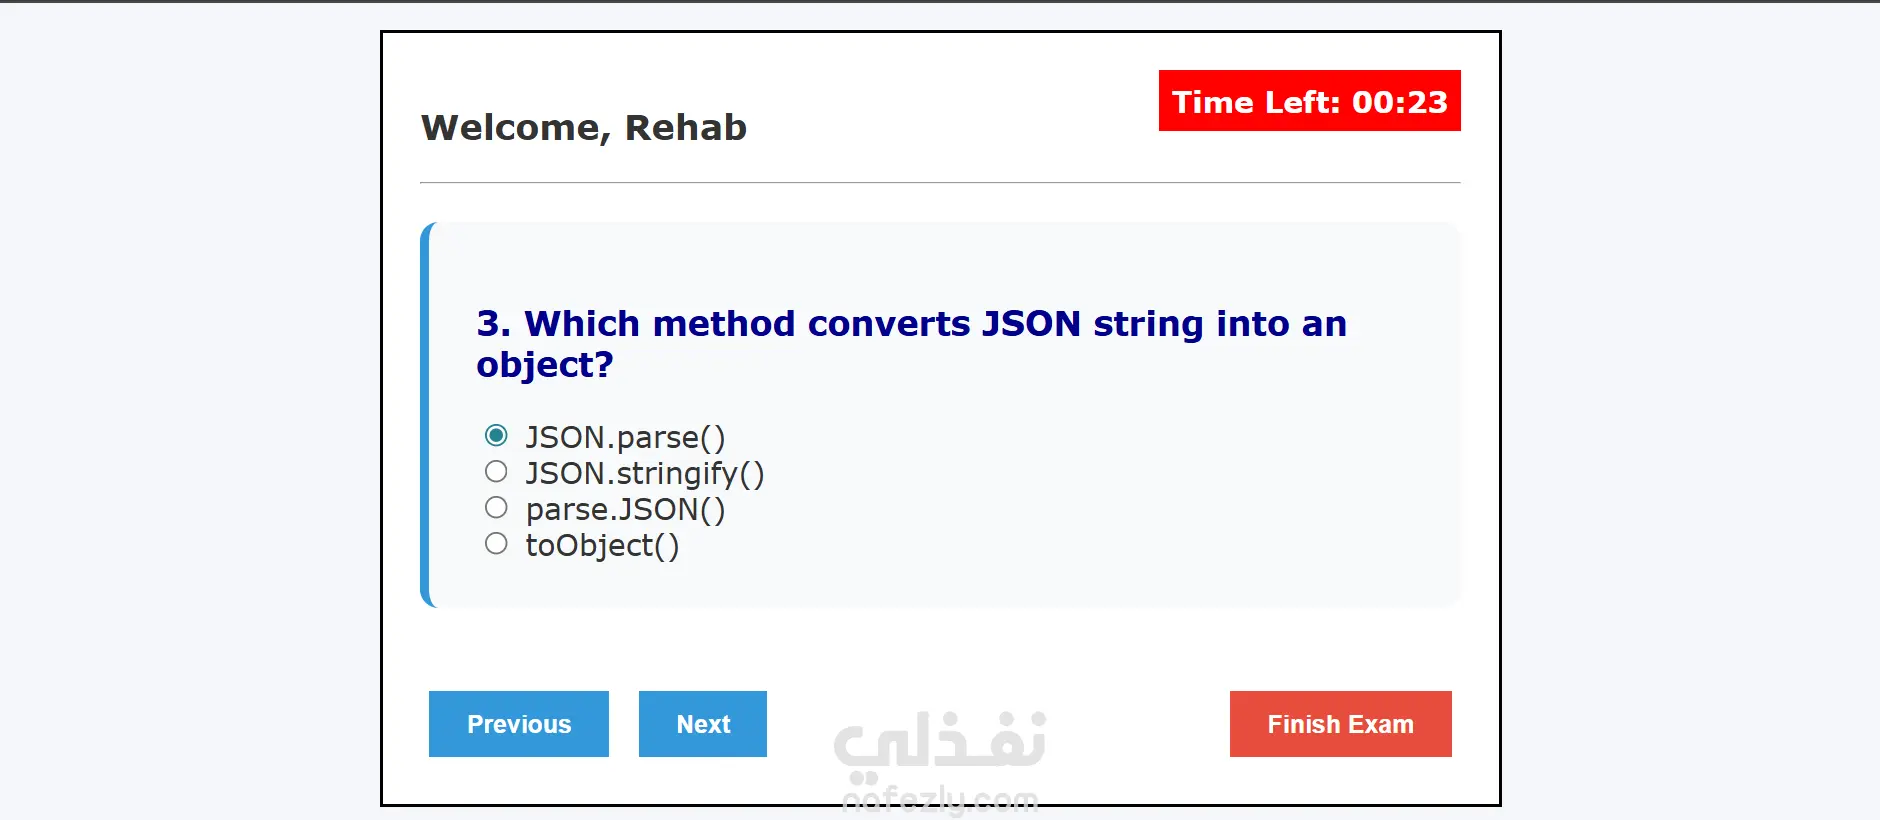Pick the parse.JSON() radio button
Viewport: 1880px width, 820px height.
[x=496, y=507]
